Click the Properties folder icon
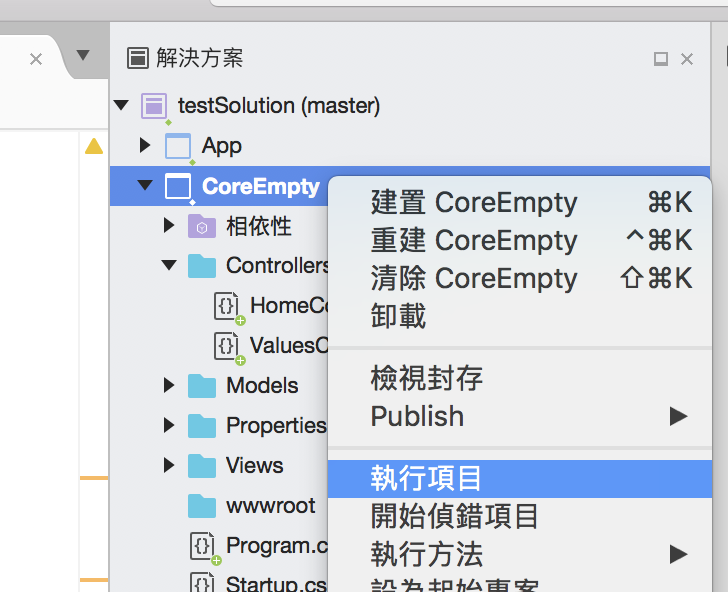 point(202,426)
